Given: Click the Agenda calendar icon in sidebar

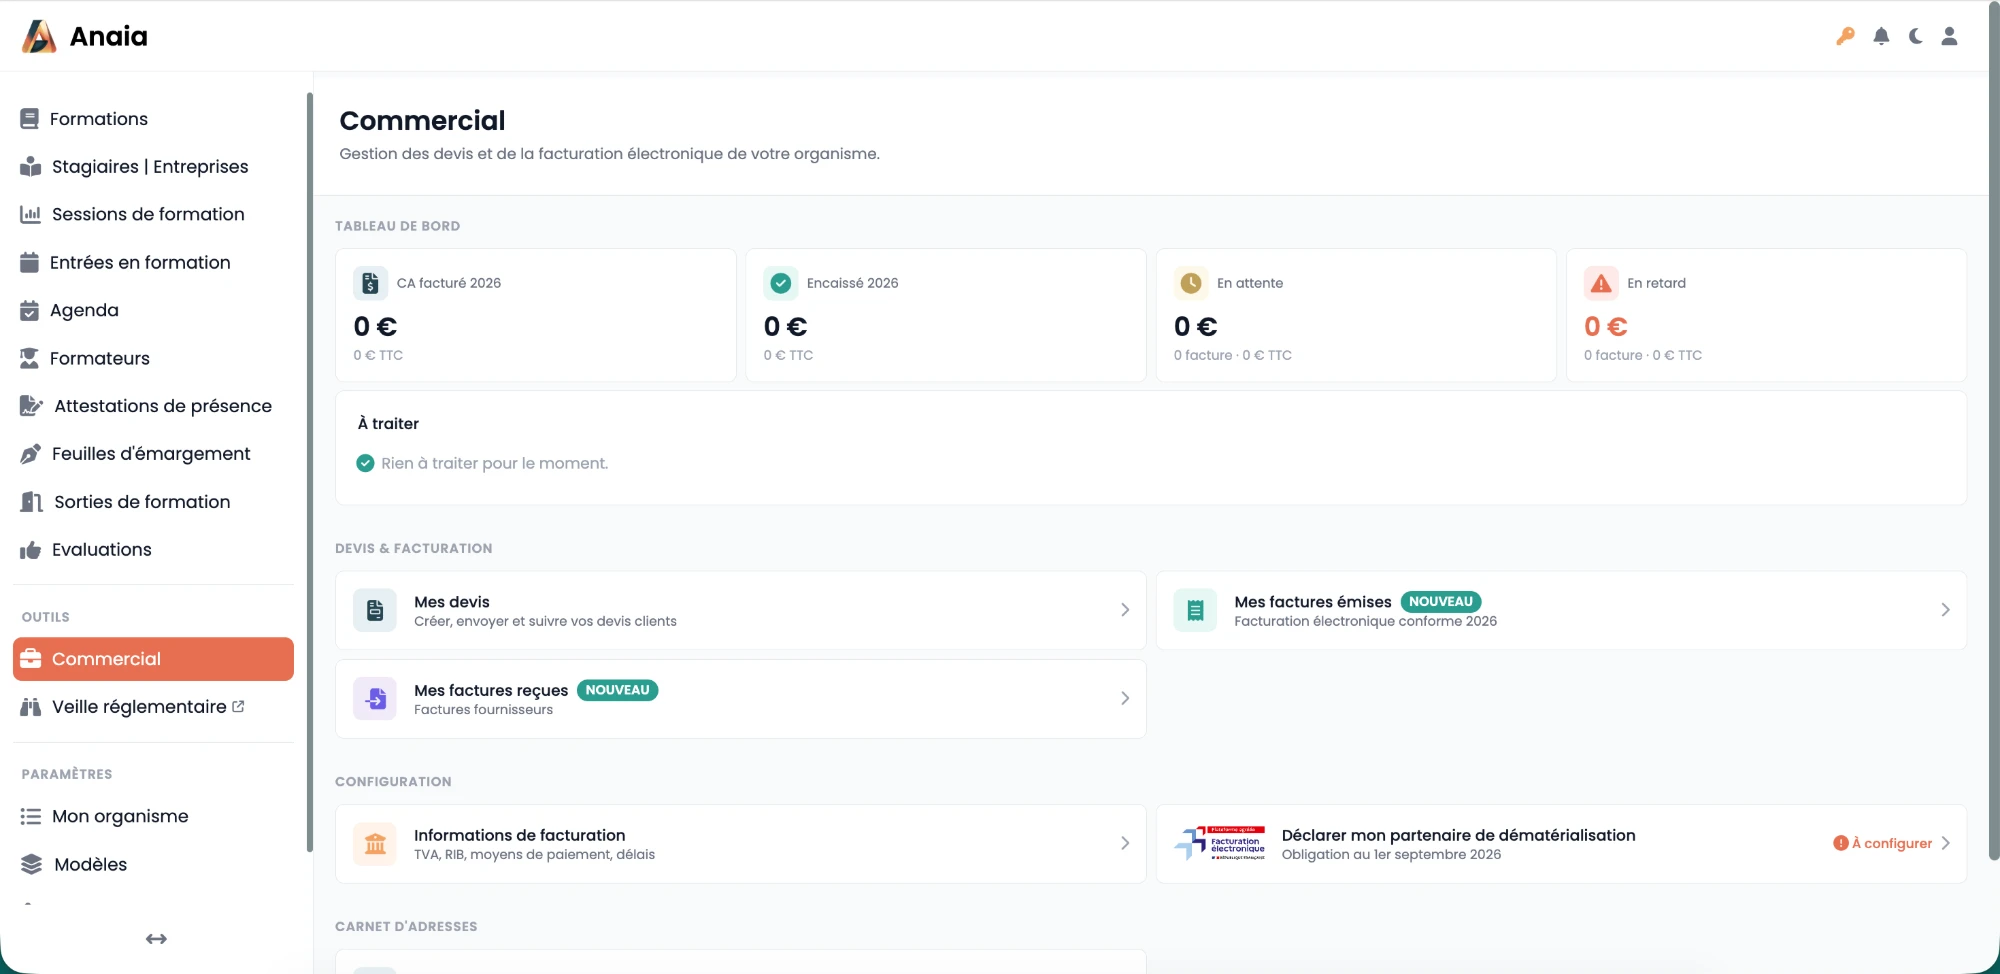Looking at the screenshot, I should pyautogui.click(x=30, y=310).
